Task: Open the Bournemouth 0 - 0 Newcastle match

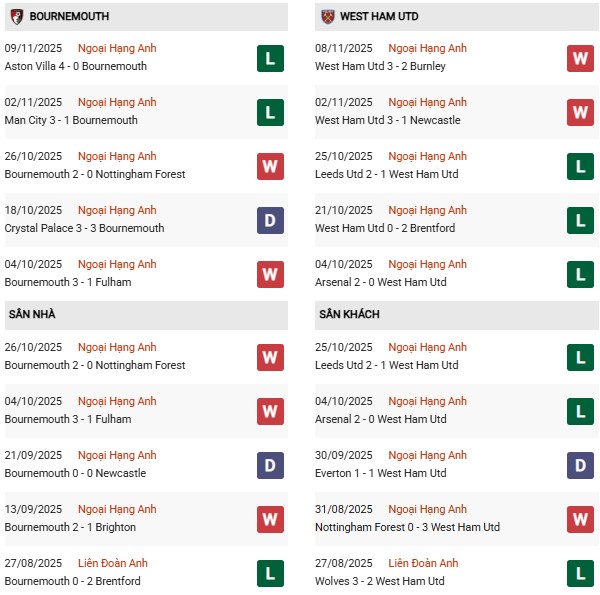Action: [x=75, y=473]
